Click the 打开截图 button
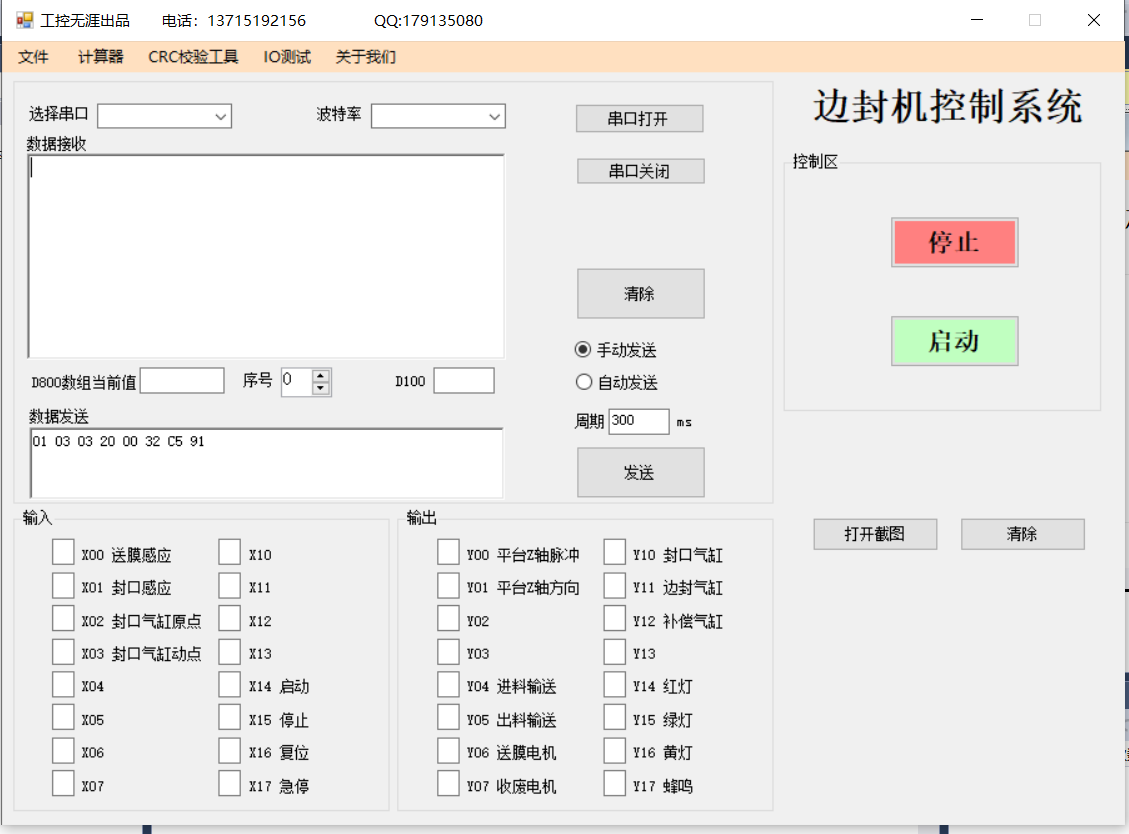This screenshot has width=1129, height=834. (x=875, y=534)
